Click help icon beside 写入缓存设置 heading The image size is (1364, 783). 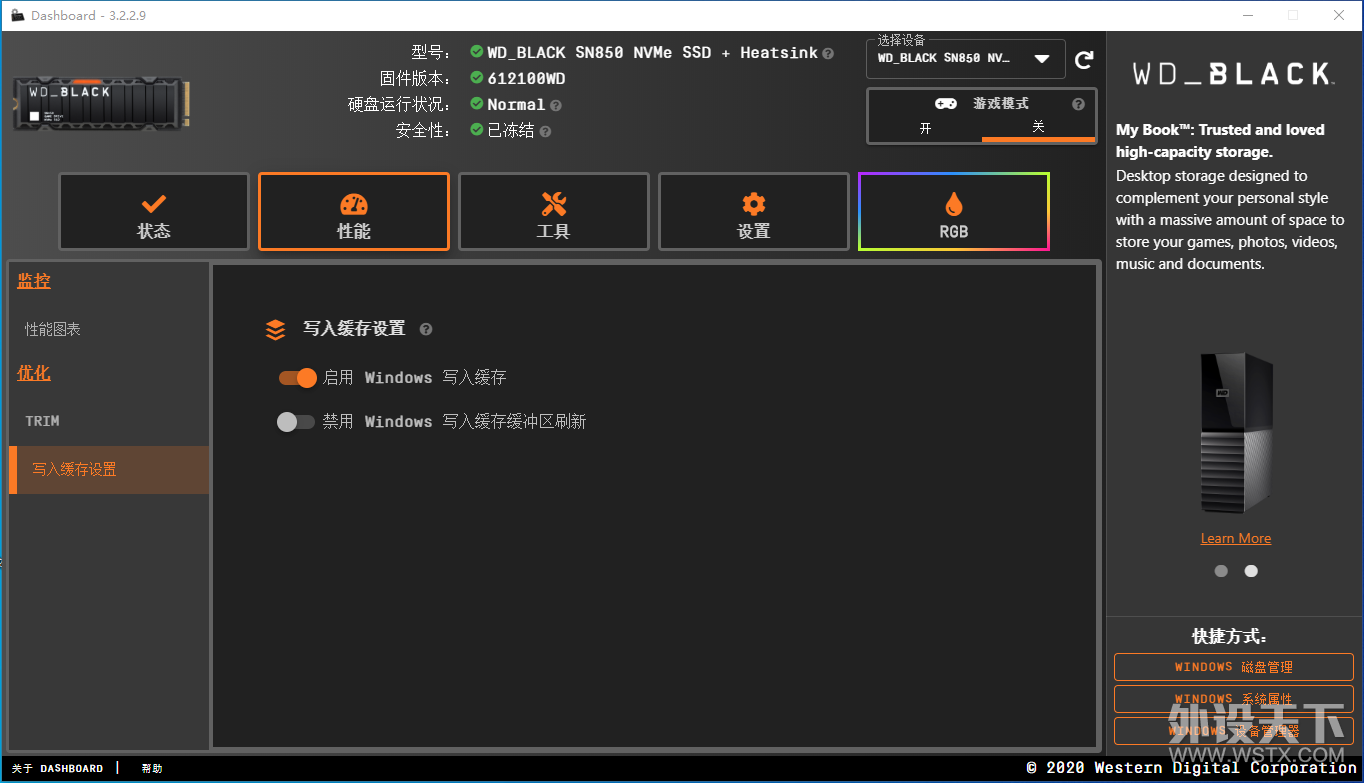(x=426, y=329)
